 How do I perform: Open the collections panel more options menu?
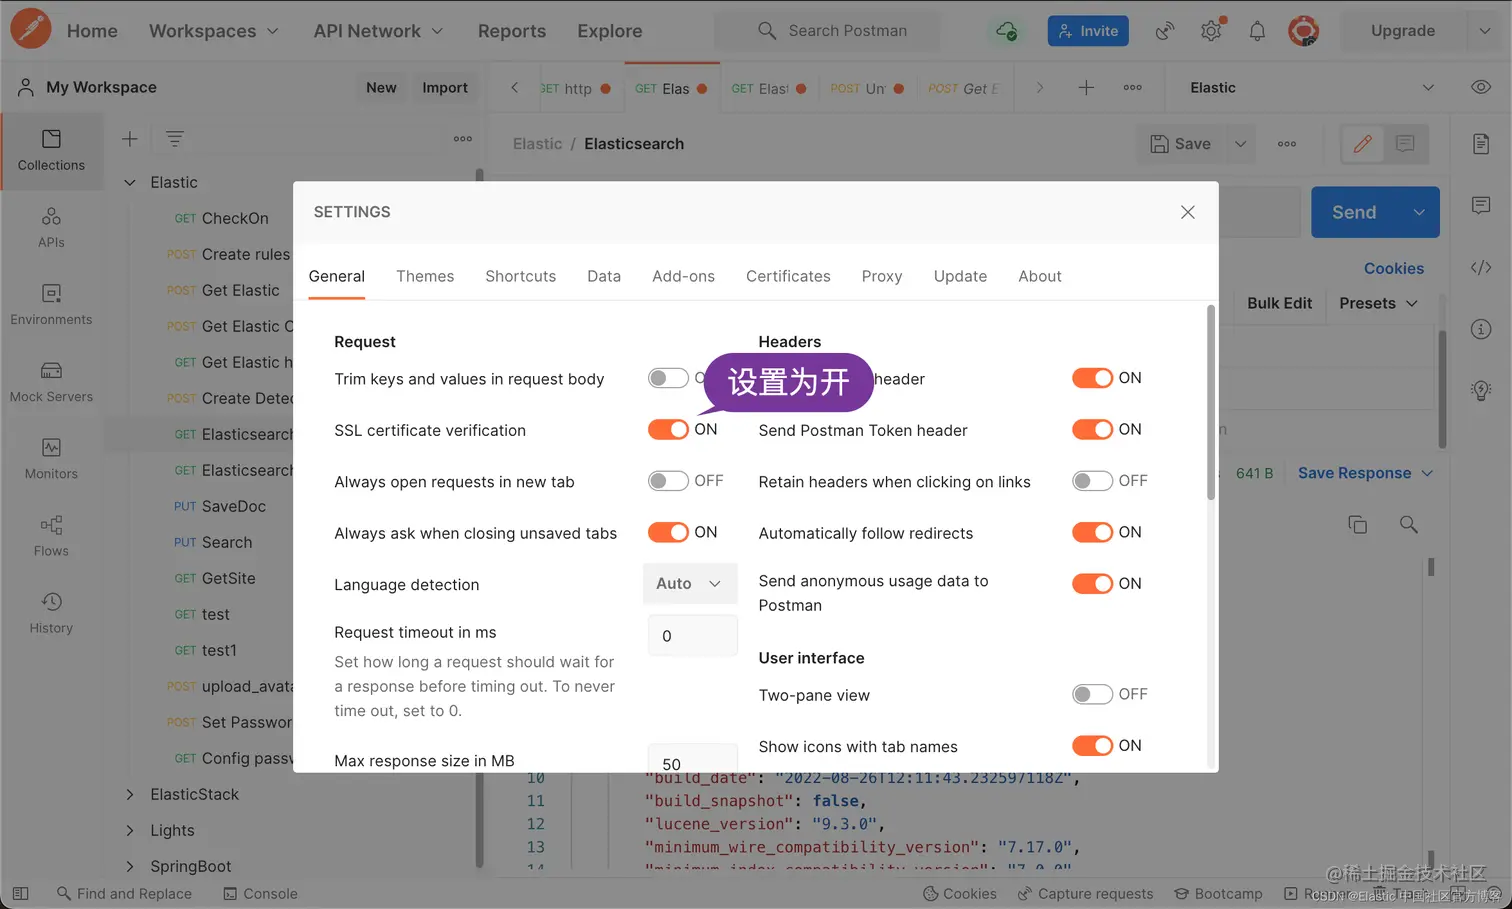point(462,139)
